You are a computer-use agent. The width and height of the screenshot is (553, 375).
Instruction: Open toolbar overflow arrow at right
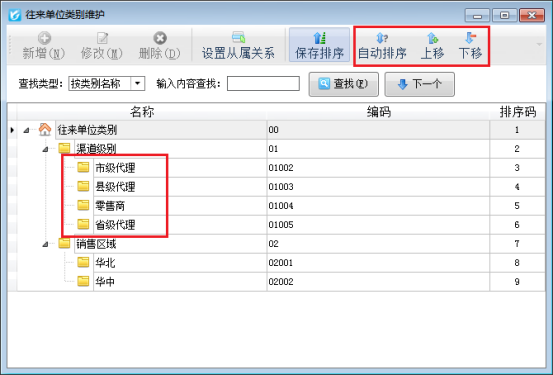539,44
